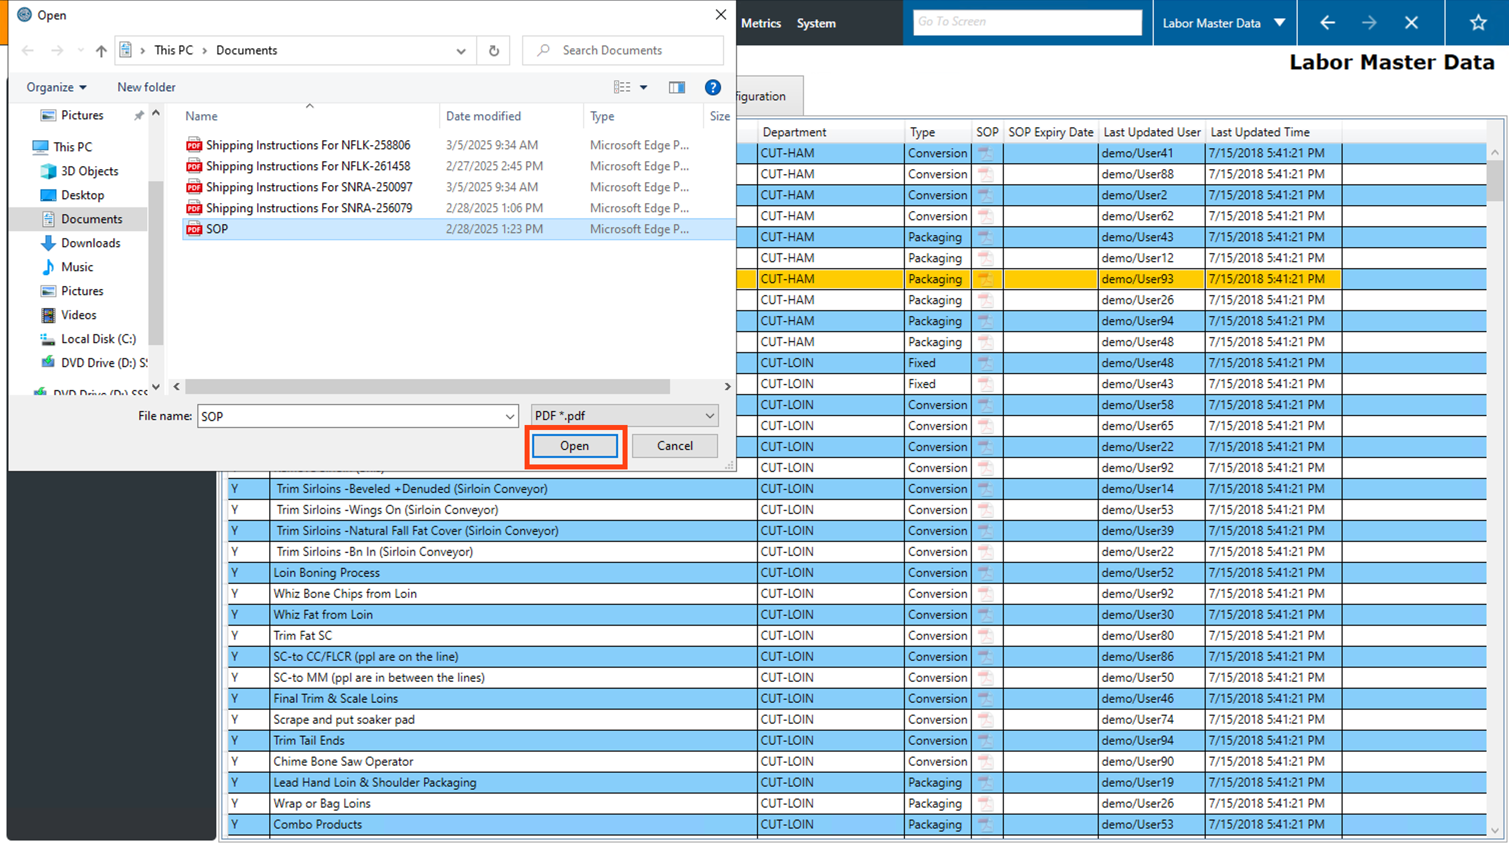Toggle the preview pane icon
Image resolution: width=1509 pixels, height=845 pixels.
[677, 87]
